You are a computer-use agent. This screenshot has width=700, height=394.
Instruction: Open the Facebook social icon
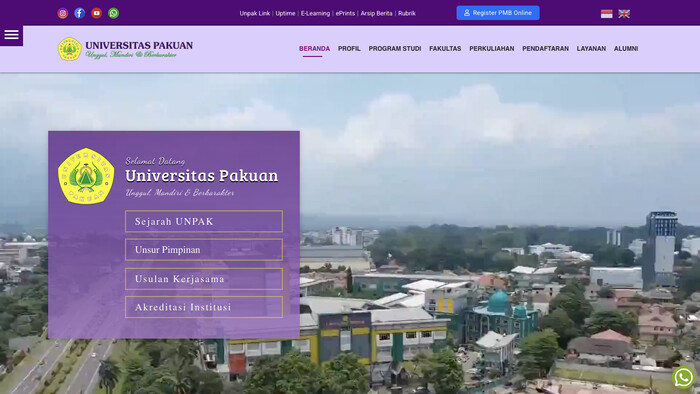[x=79, y=13]
